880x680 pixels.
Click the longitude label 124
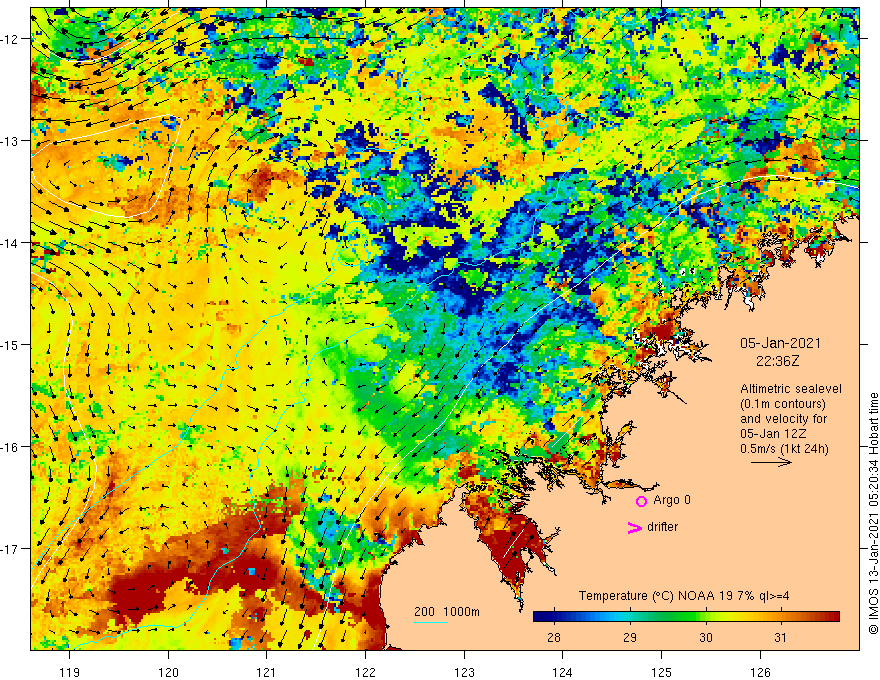pos(563,672)
